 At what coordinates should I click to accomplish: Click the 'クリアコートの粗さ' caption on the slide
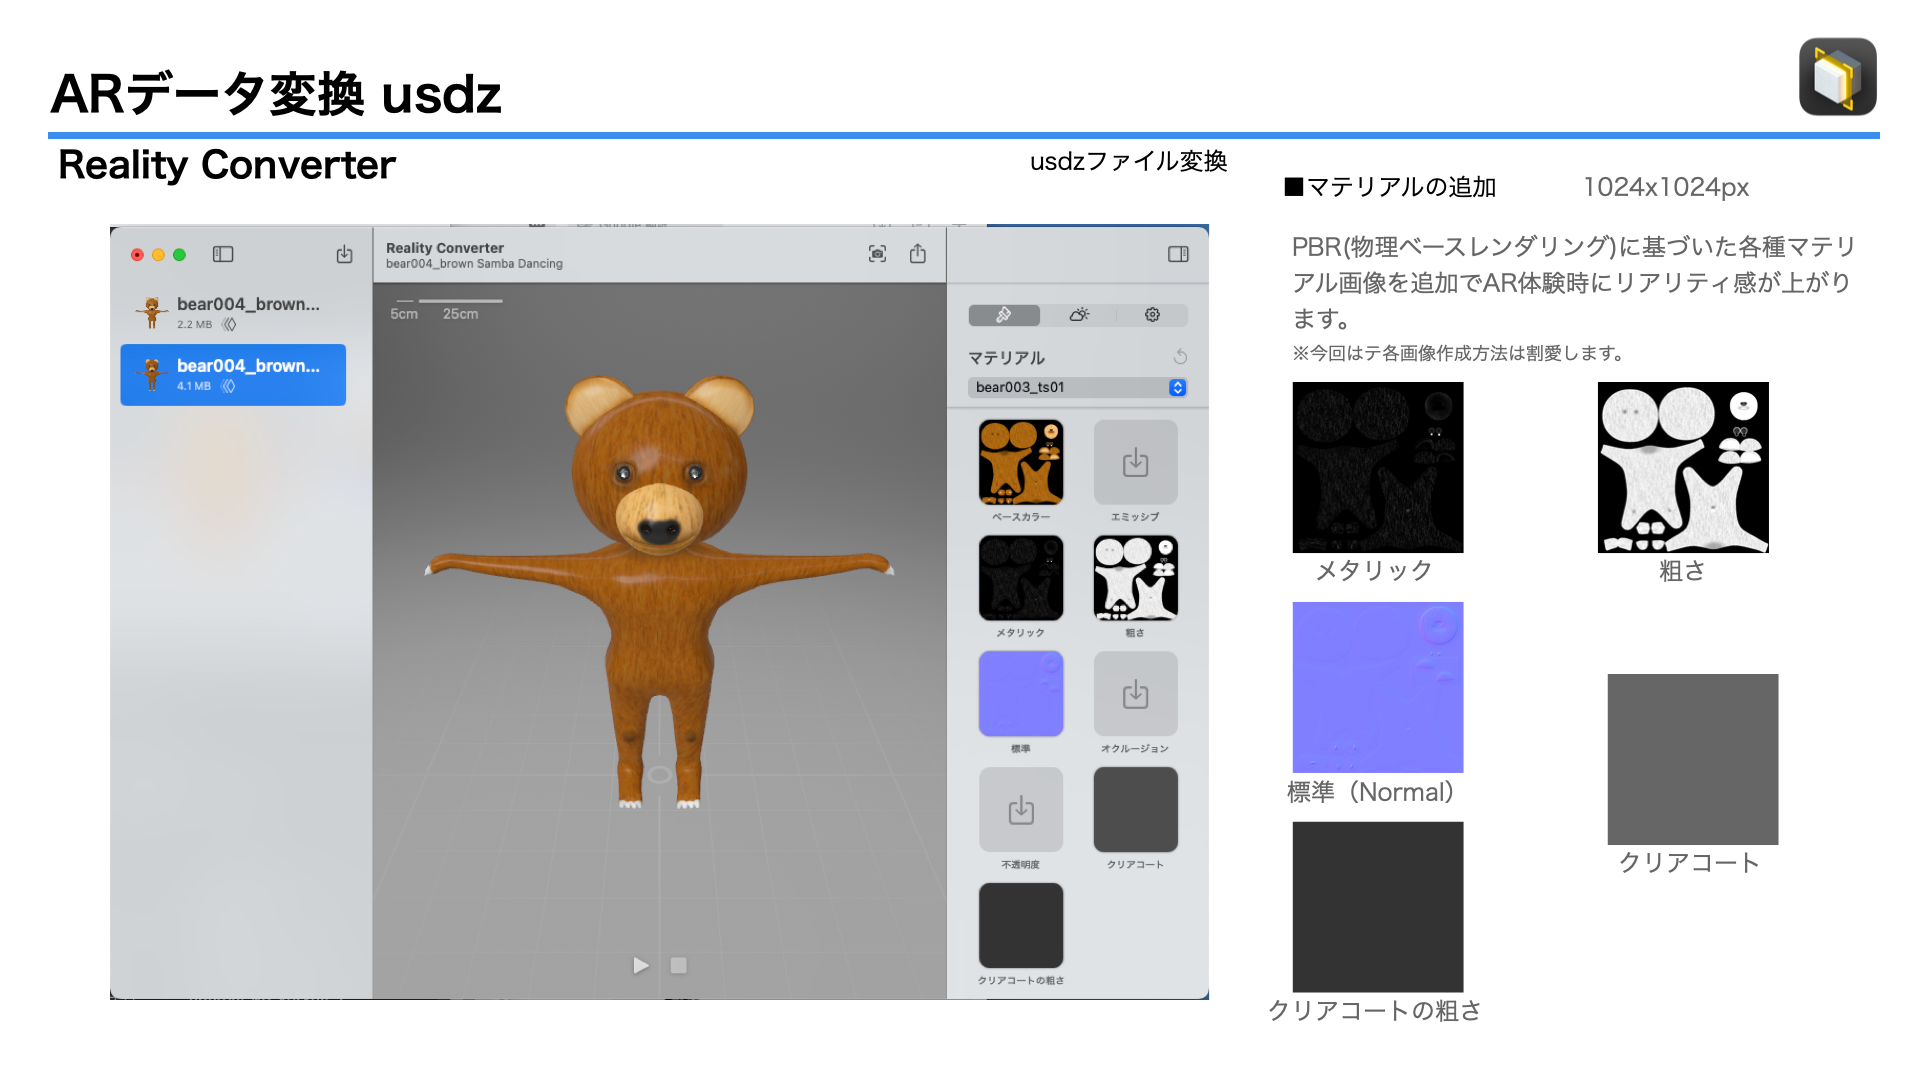1375,1011
